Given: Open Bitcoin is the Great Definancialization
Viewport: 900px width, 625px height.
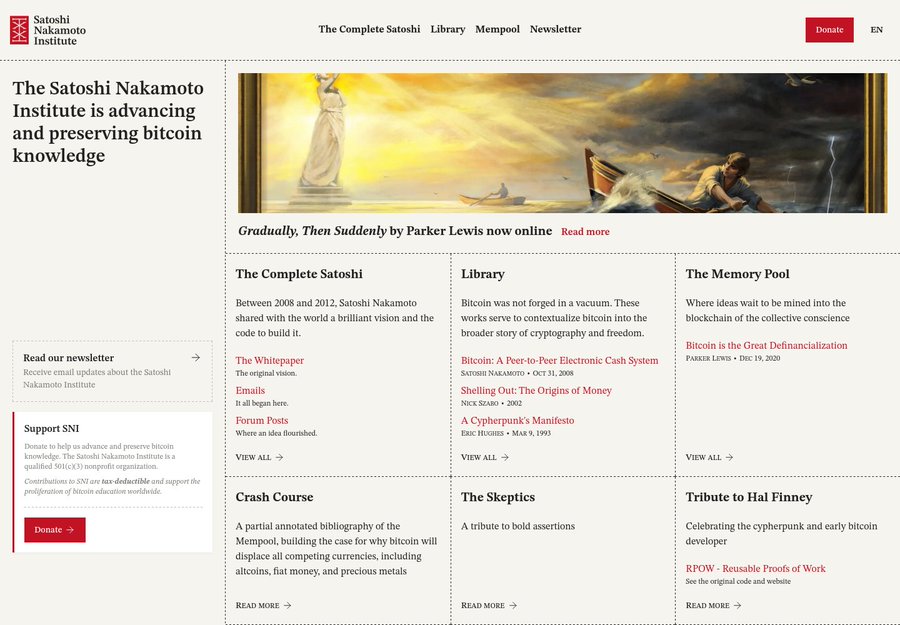Looking at the screenshot, I should tap(766, 346).
